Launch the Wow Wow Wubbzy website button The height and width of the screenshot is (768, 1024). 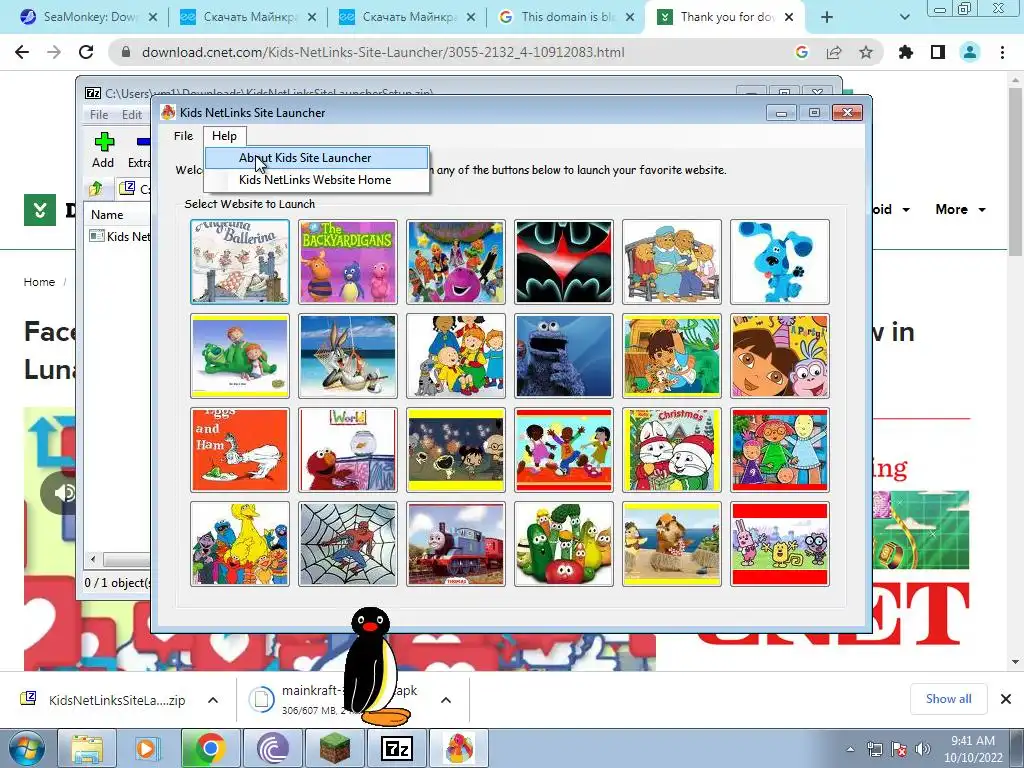(x=780, y=544)
